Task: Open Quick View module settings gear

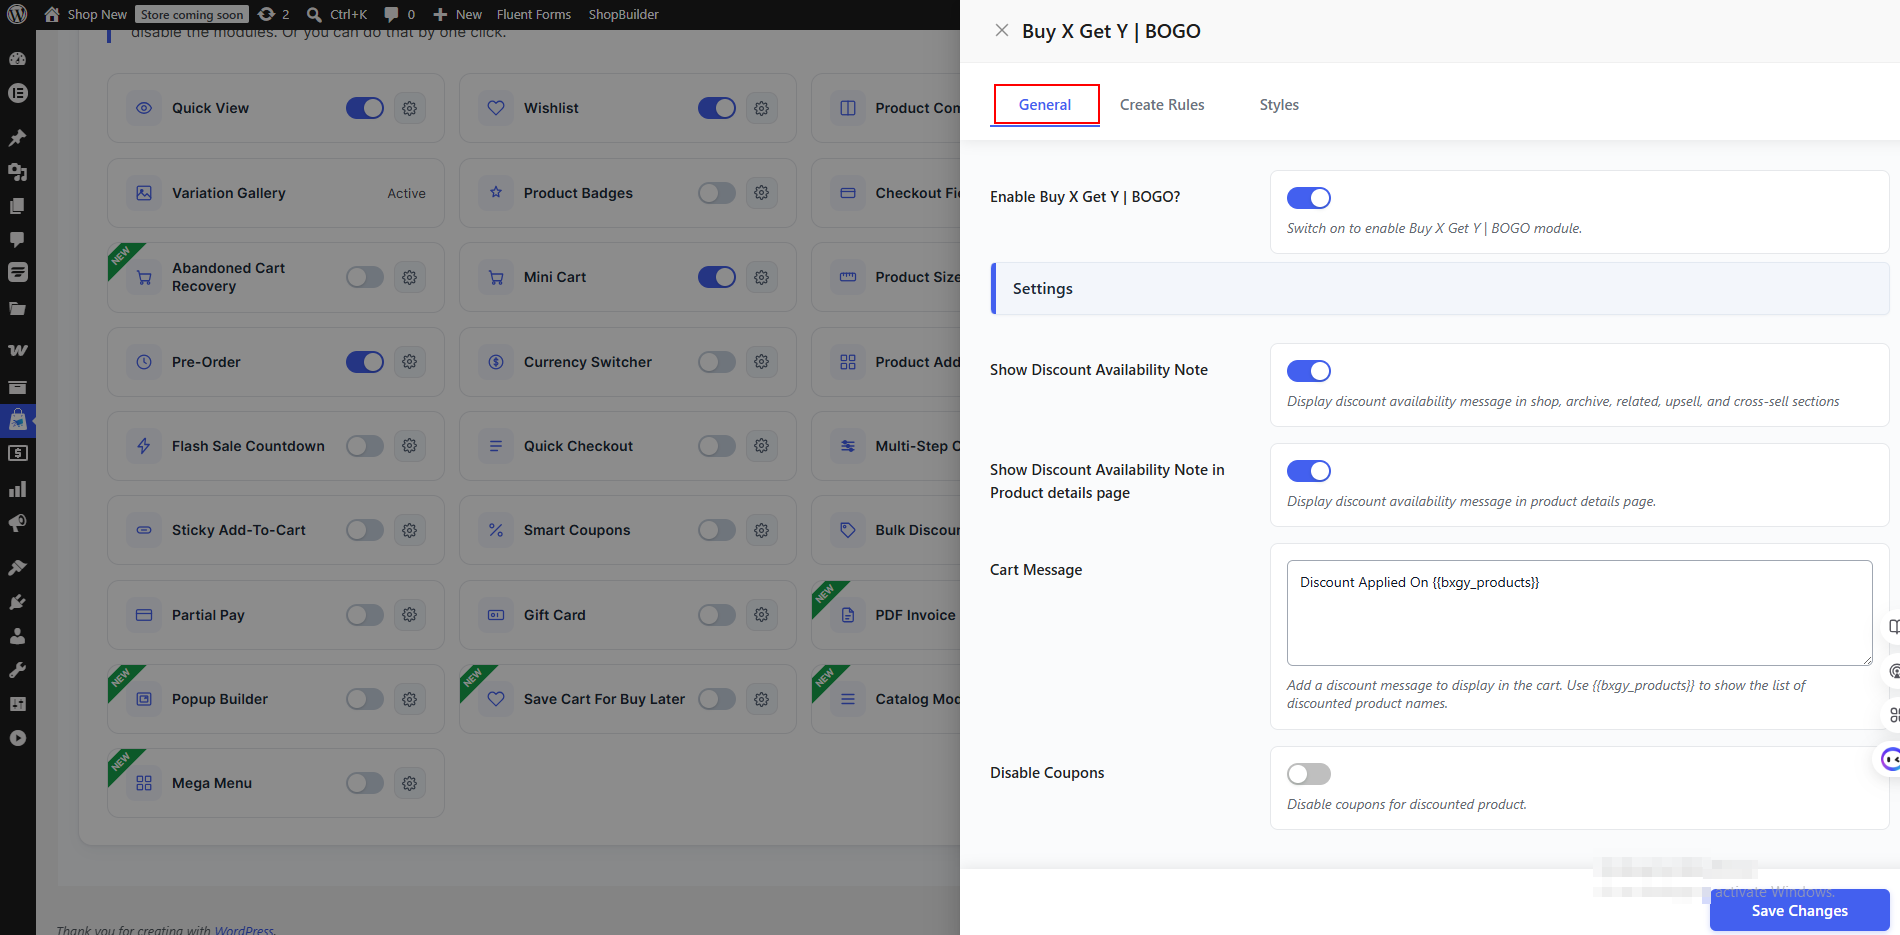Action: 410,108
